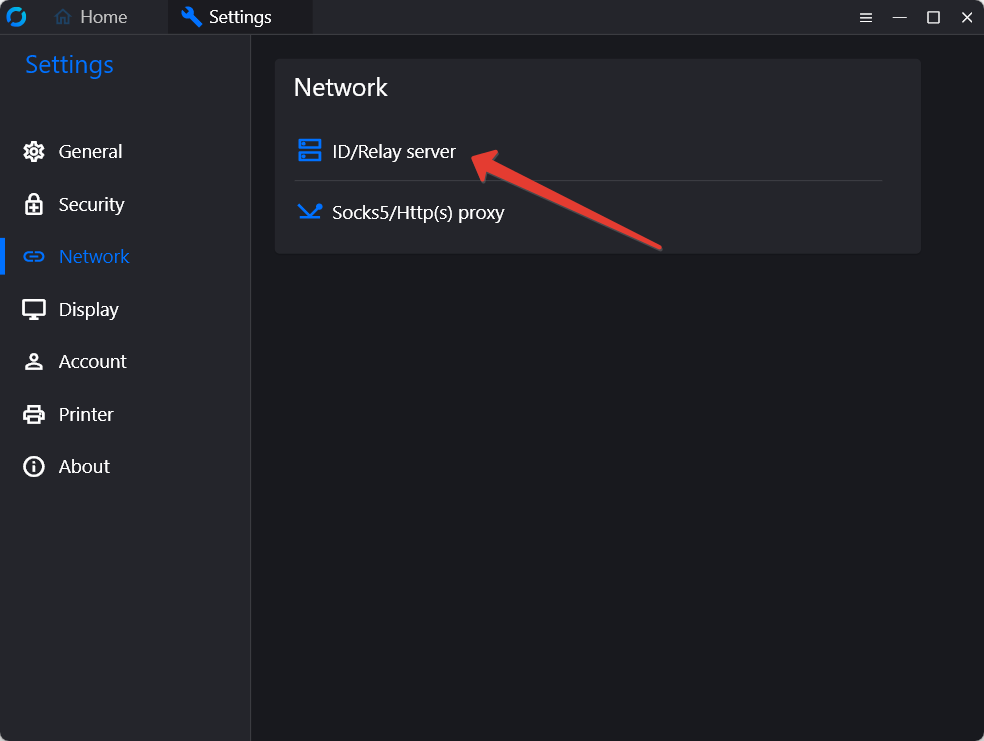Open the hamburger menu in title bar
The width and height of the screenshot is (984, 741).
pyautogui.click(x=866, y=18)
